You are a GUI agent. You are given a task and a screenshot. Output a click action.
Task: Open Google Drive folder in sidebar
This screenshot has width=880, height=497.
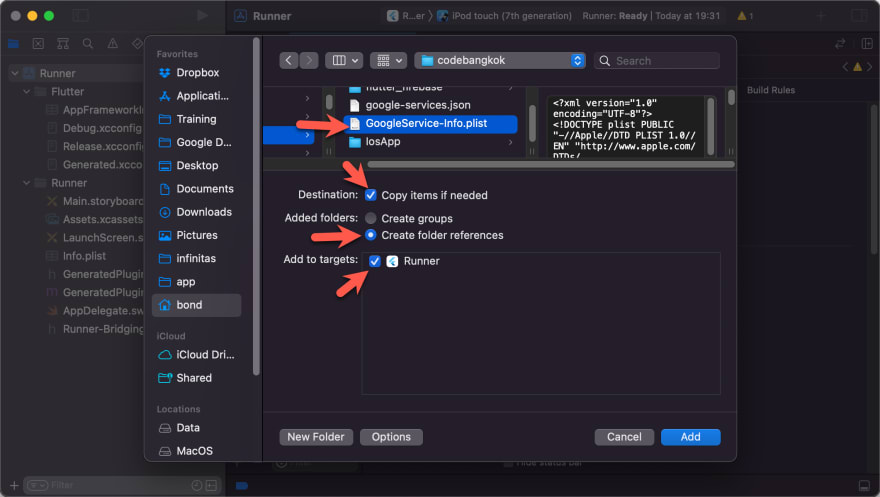coord(196,142)
